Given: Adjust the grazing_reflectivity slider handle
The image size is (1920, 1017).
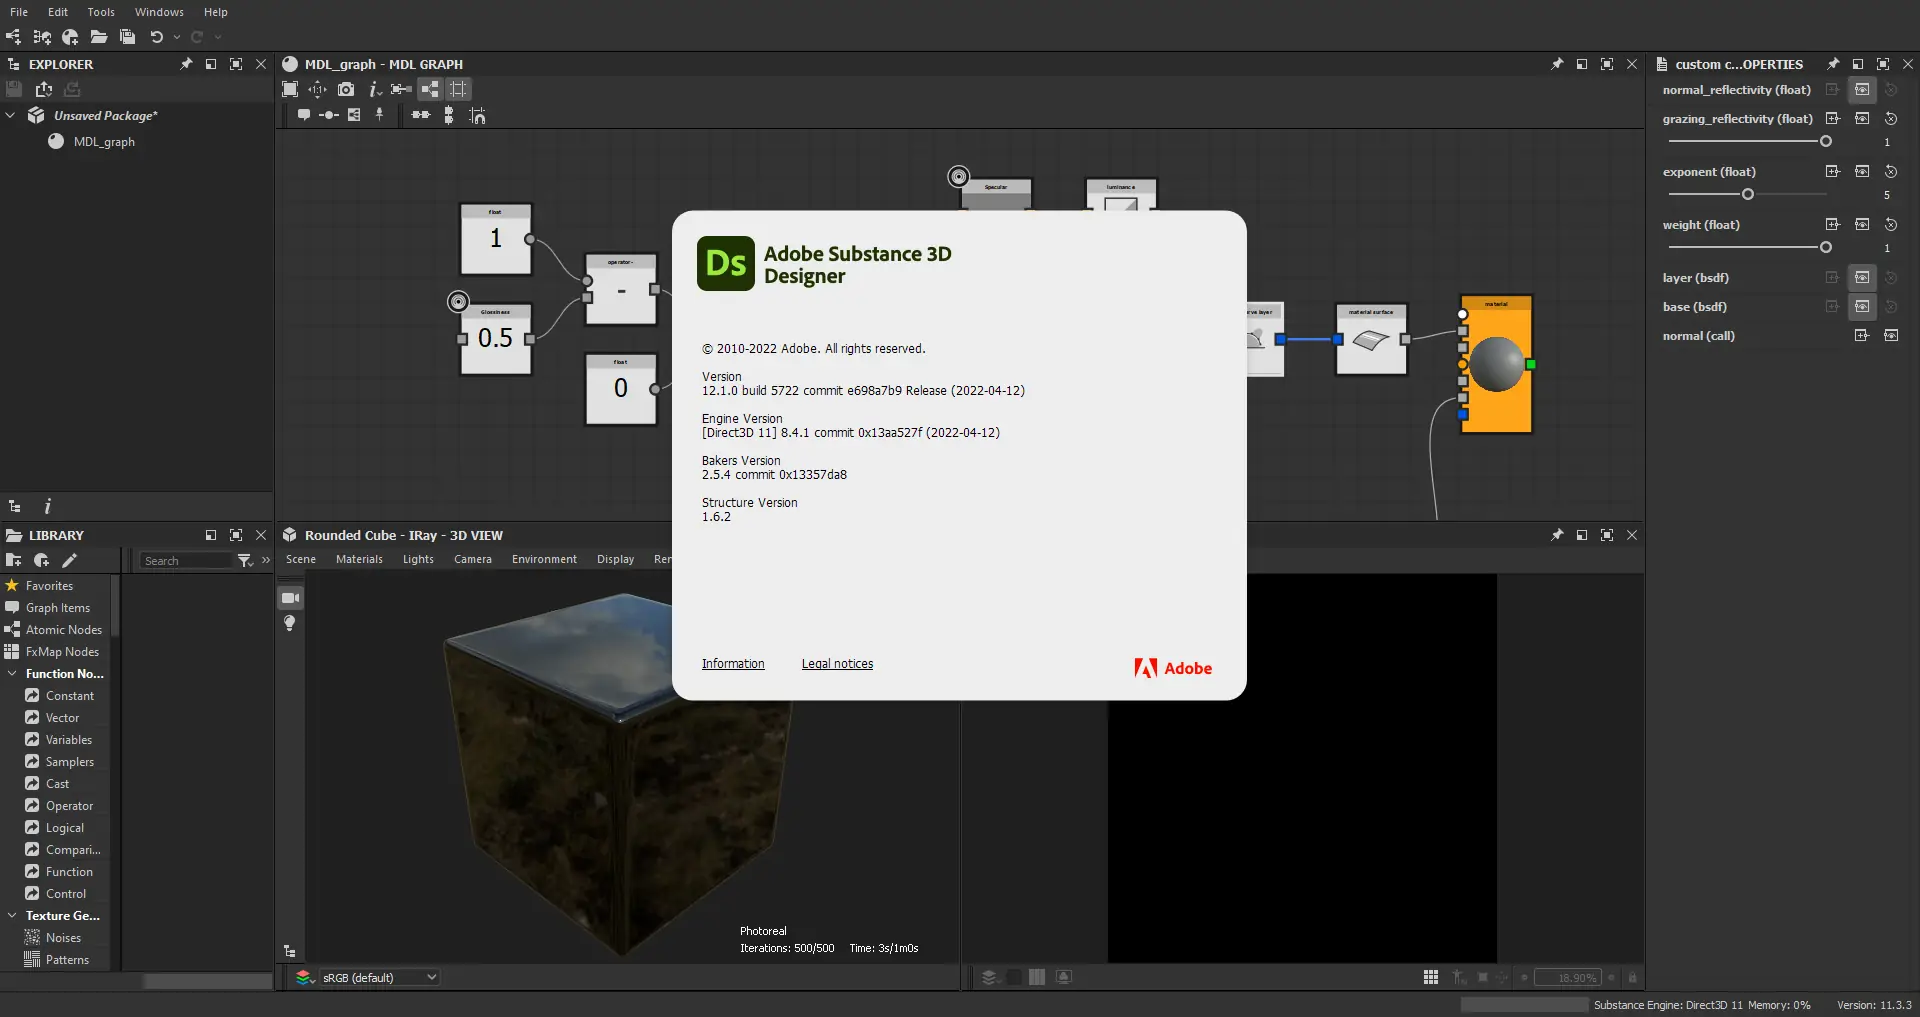Looking at the screenshot, I should [x=1826, y=141].
